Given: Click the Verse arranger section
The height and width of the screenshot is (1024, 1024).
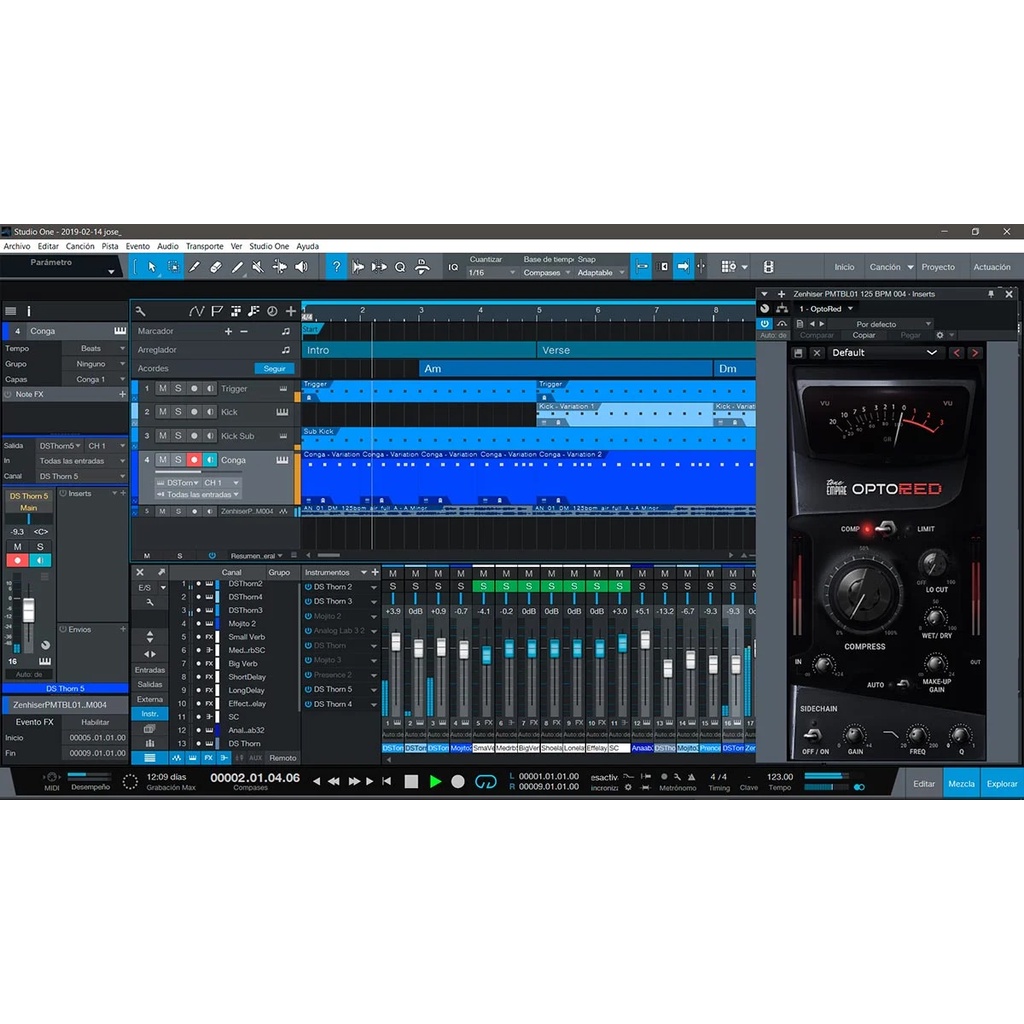Looking at the screenshot, I should point(646,350).
